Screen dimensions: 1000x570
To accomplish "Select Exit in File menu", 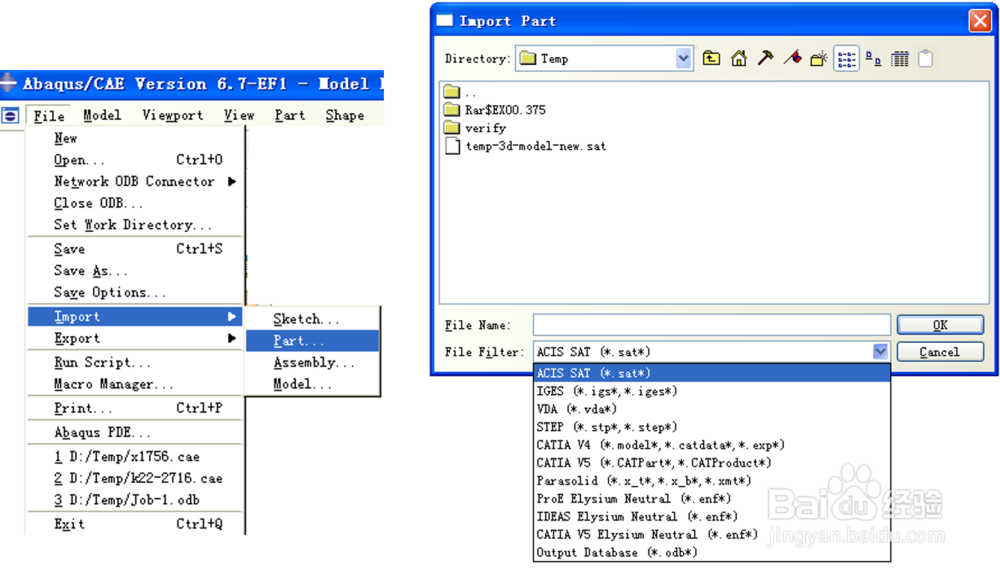I will click(135, 524).
